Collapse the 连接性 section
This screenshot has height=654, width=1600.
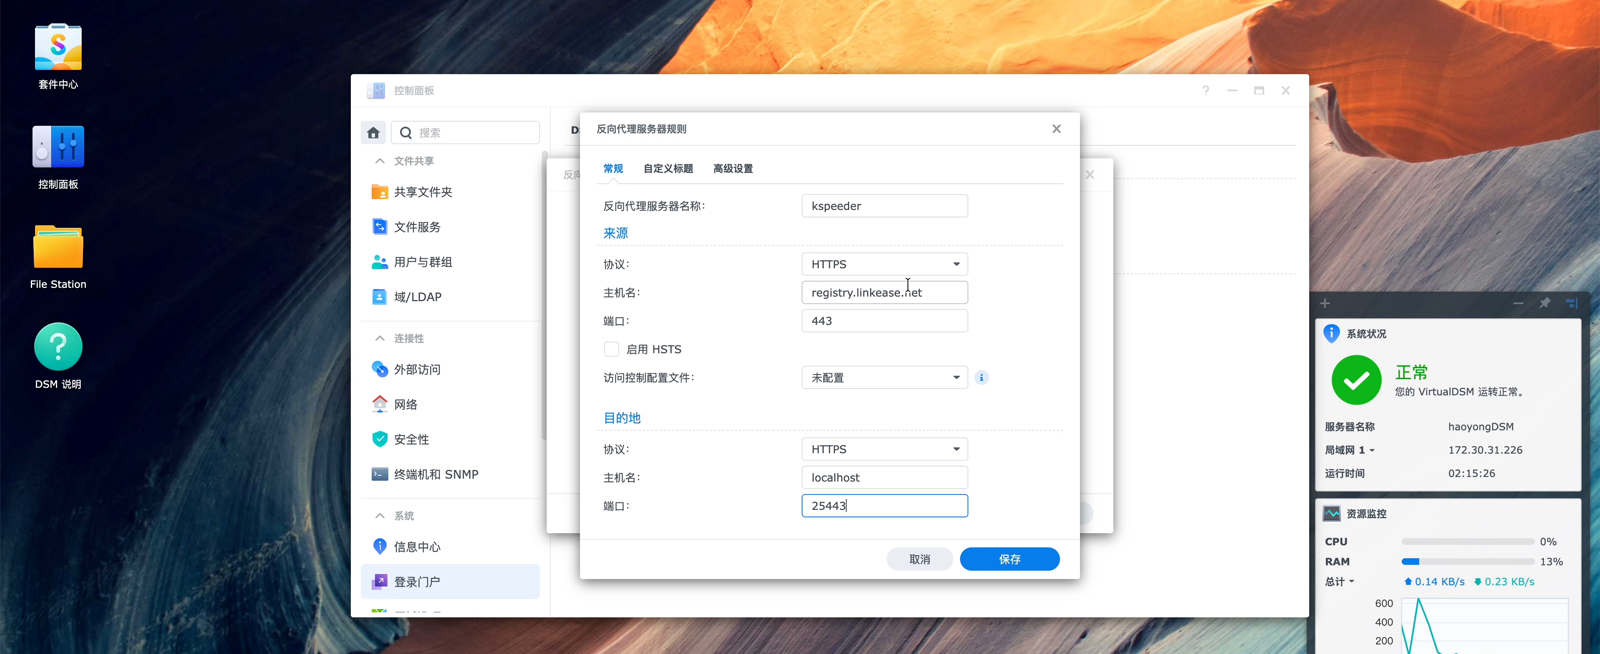pos(380,339)
